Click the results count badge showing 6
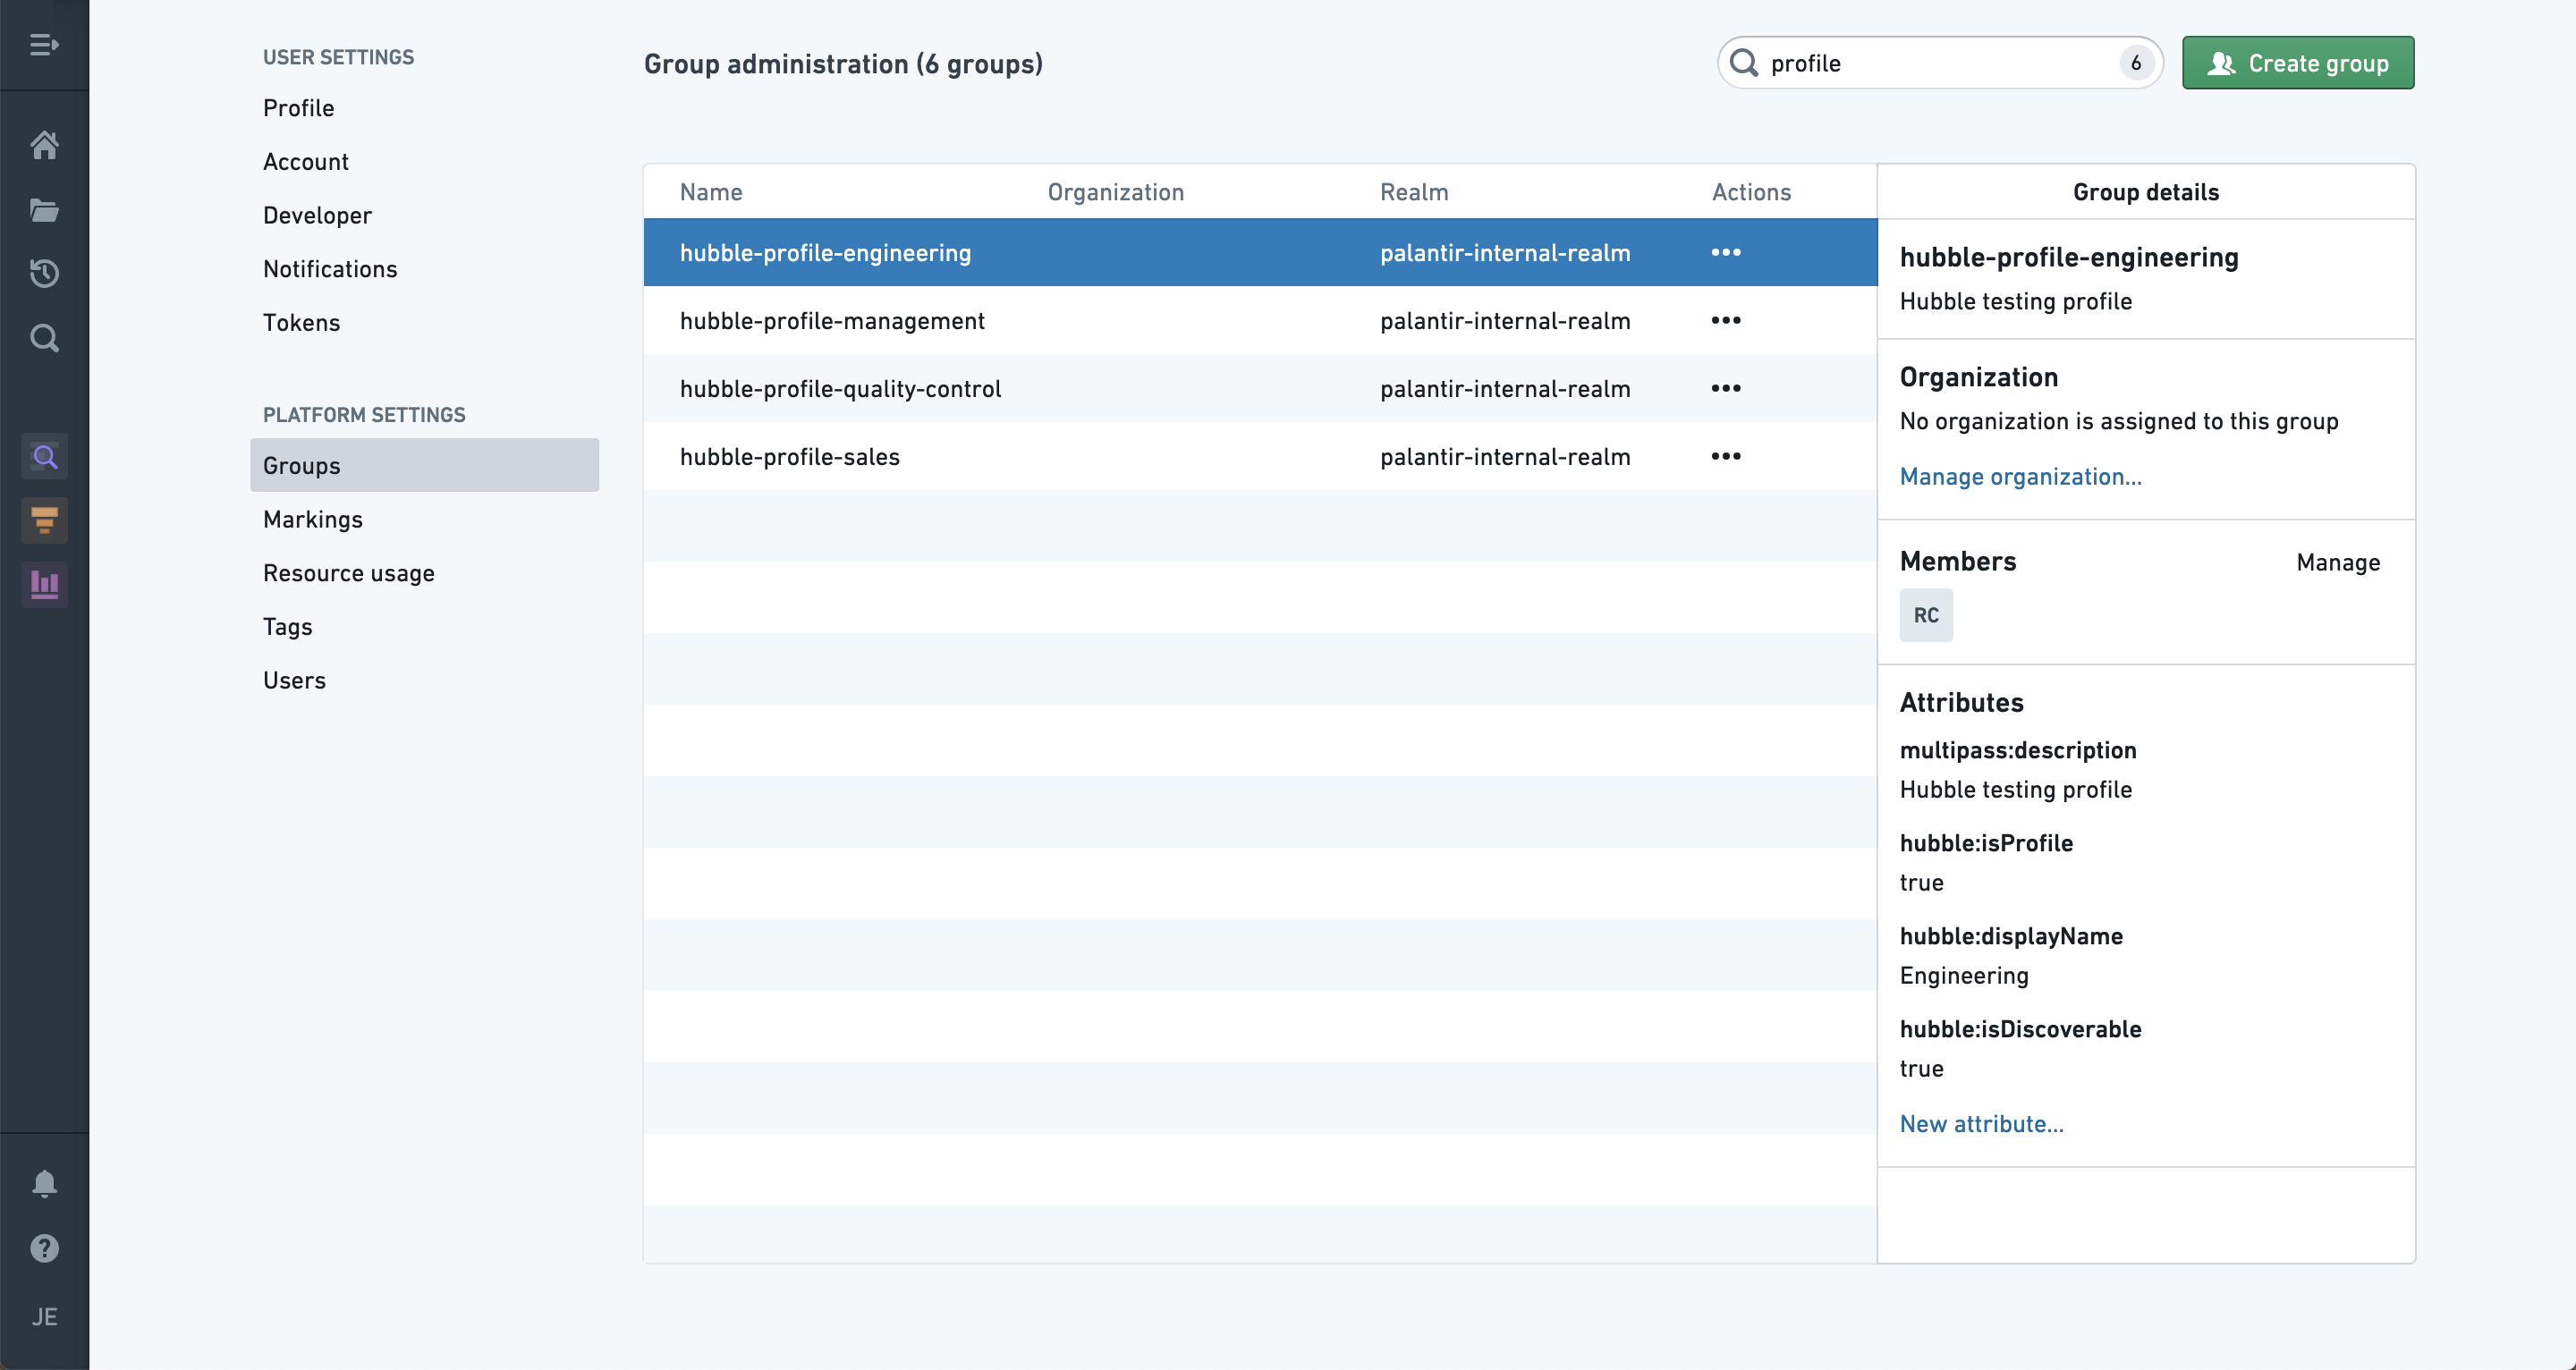This screenshot has width=2576, height=1370. click(x=2135, y=63)
